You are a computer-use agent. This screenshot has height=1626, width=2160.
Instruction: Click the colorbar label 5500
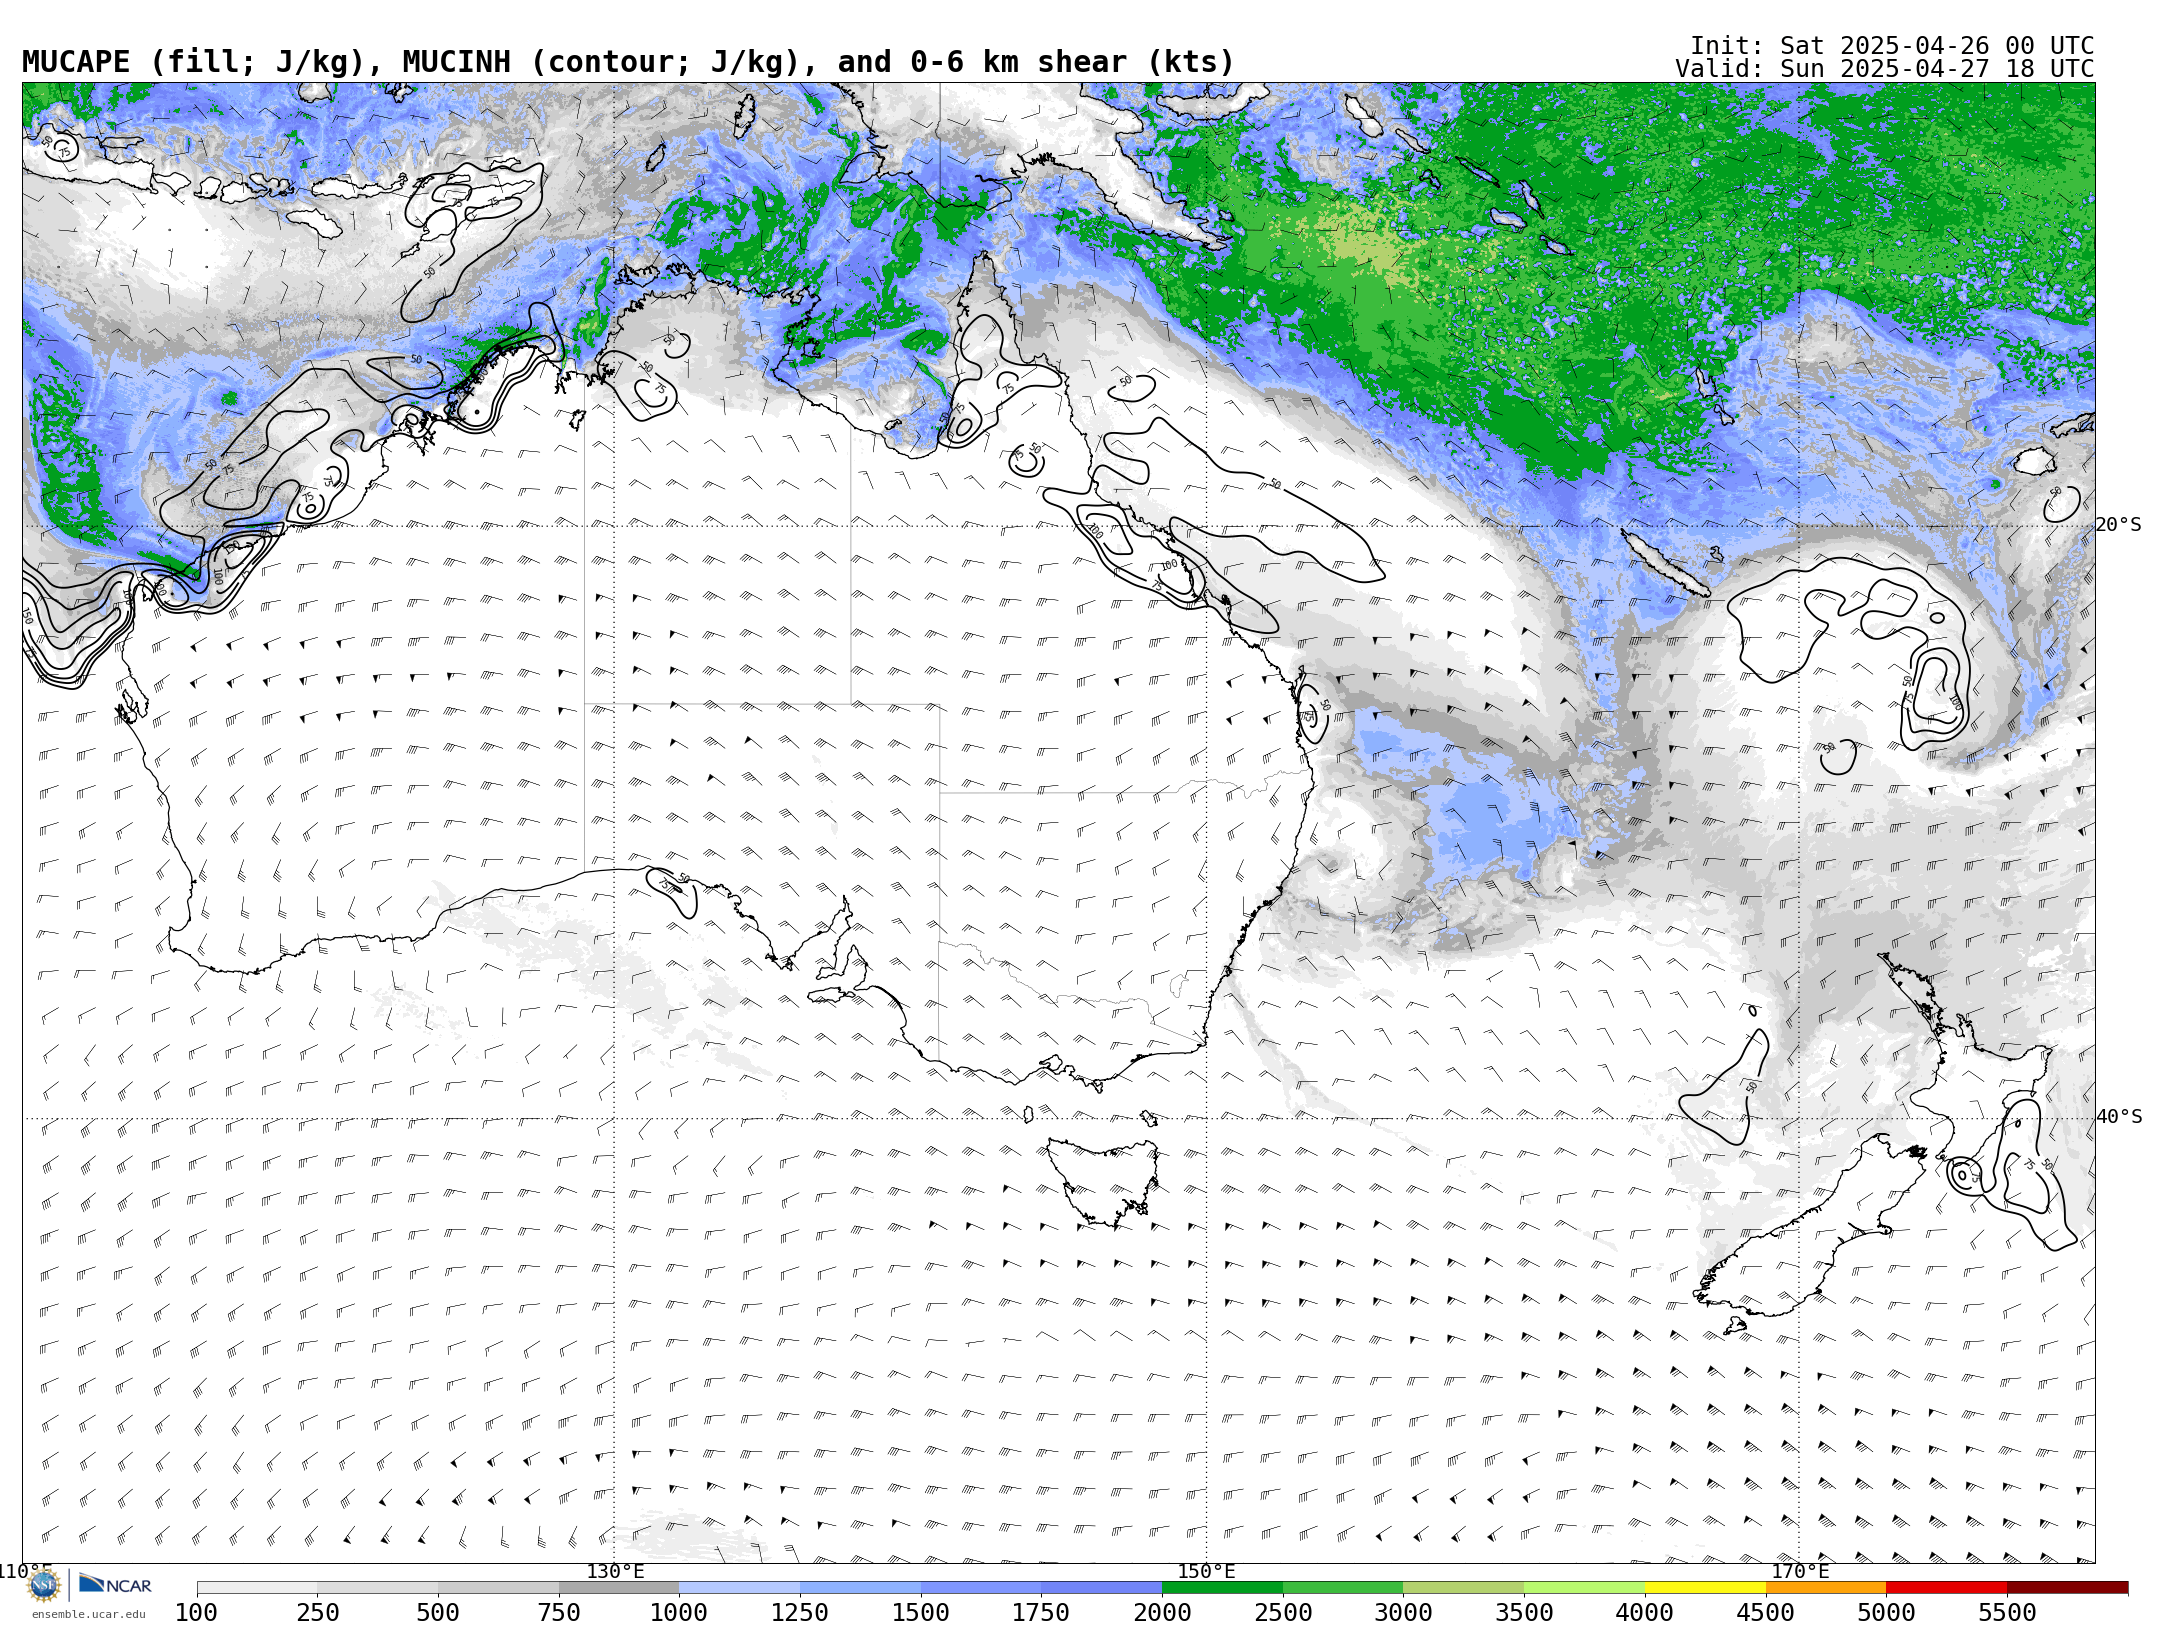(2007, 1613)
